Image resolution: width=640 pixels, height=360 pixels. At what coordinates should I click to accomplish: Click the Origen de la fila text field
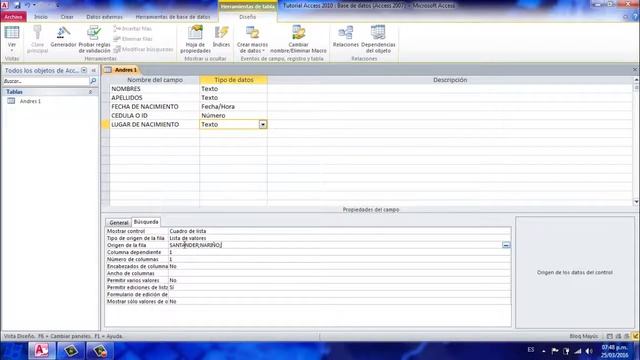point(335,245)
